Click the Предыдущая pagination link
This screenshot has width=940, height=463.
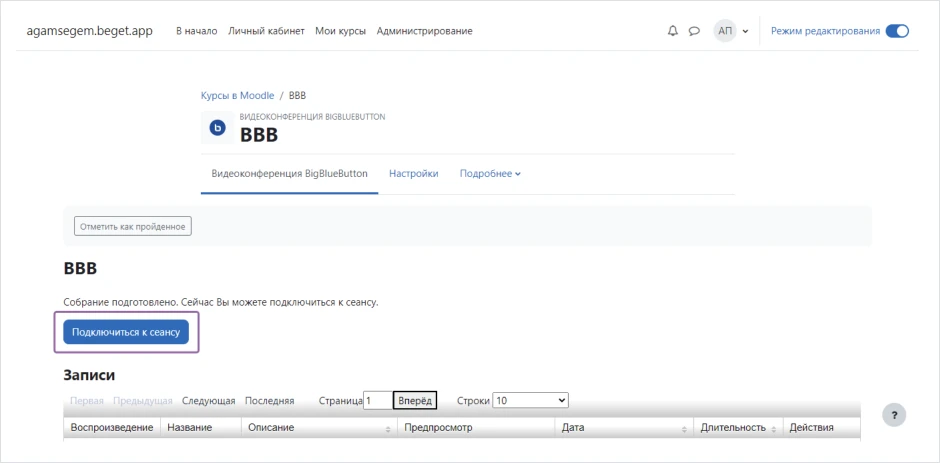point(143,401)
